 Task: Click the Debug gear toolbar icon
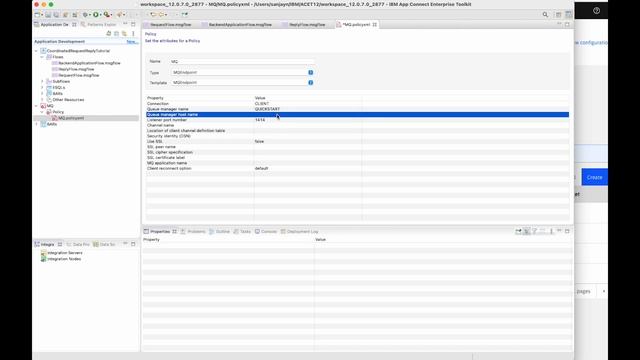coord(85,15)
